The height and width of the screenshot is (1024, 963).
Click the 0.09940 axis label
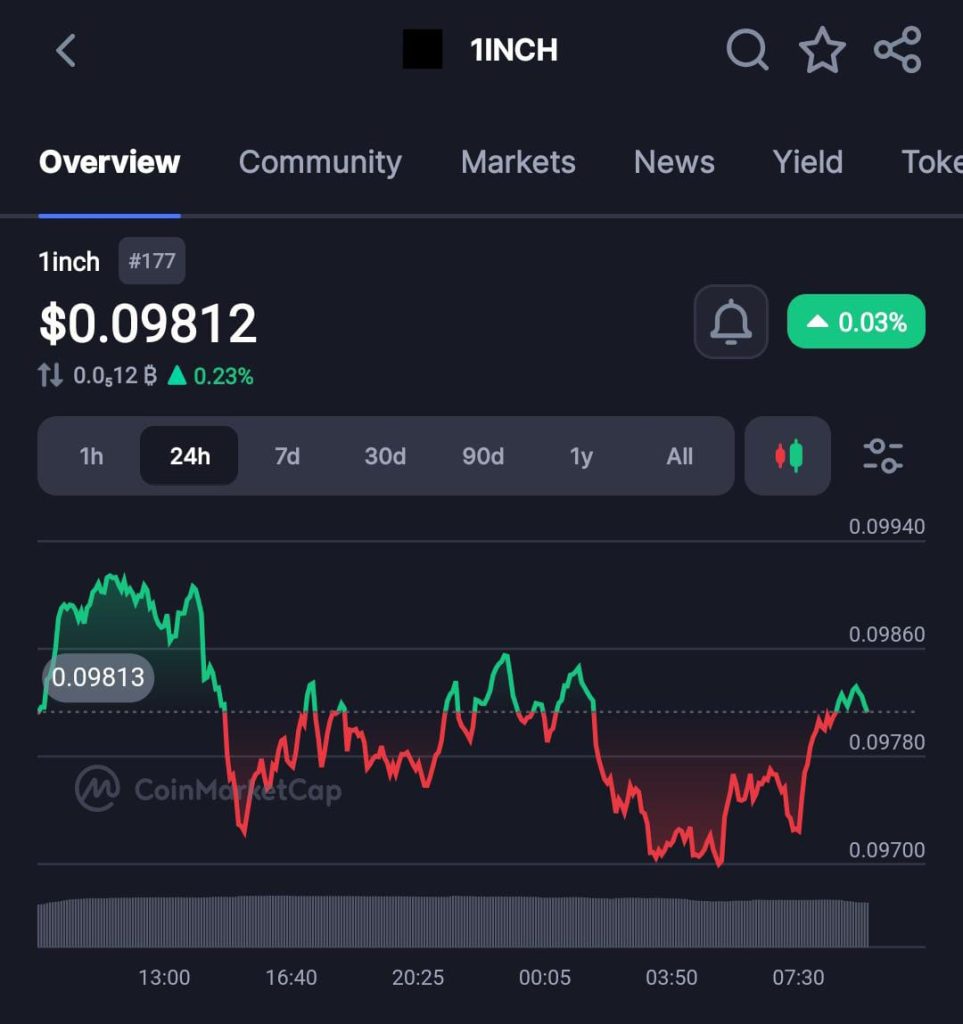(887, 526)
